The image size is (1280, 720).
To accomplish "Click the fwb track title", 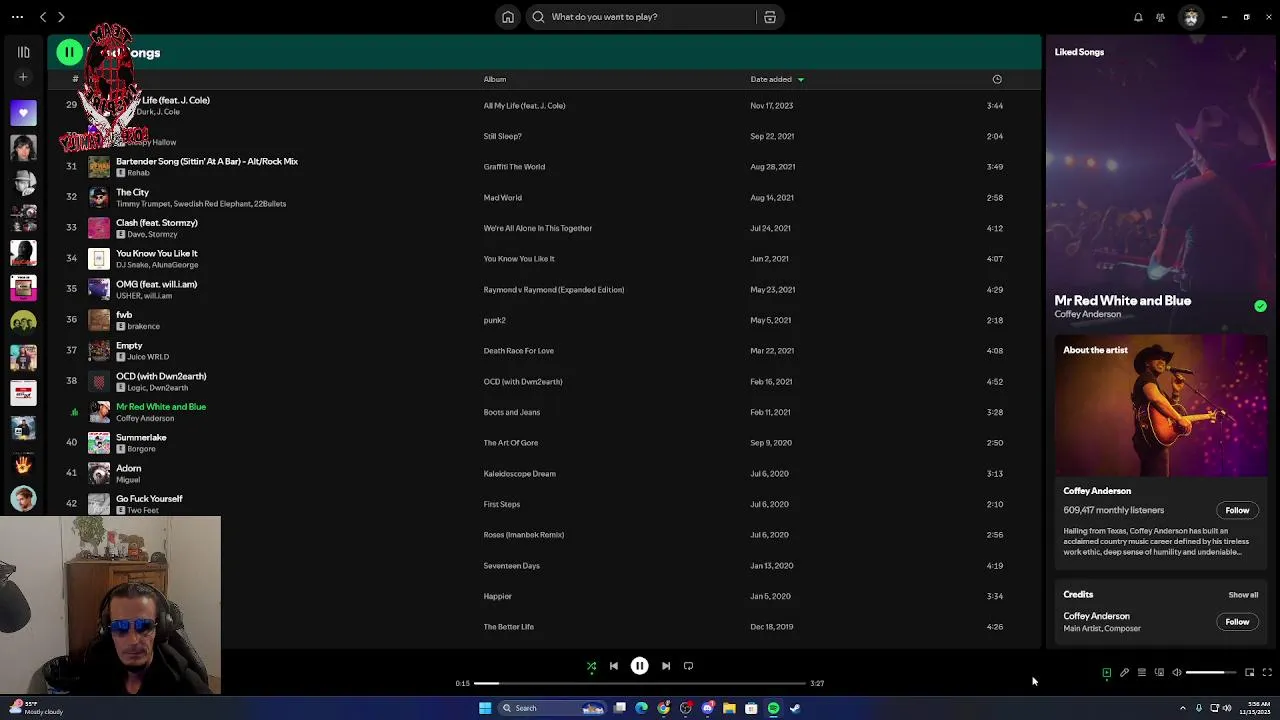I will point(124,315).
